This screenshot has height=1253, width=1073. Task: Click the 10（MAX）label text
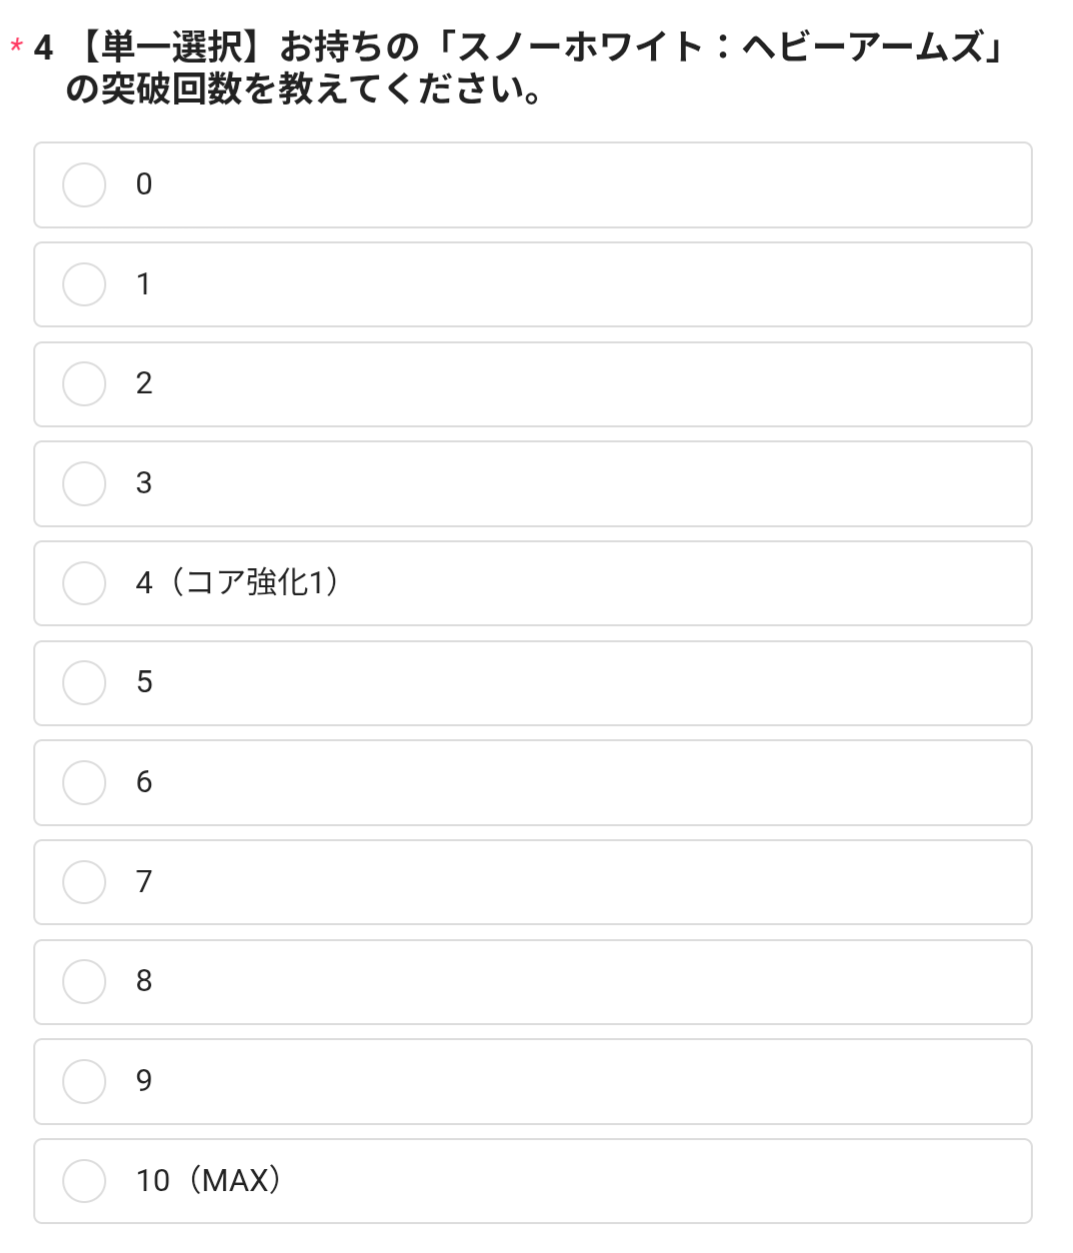click(x=208, y=1181)
